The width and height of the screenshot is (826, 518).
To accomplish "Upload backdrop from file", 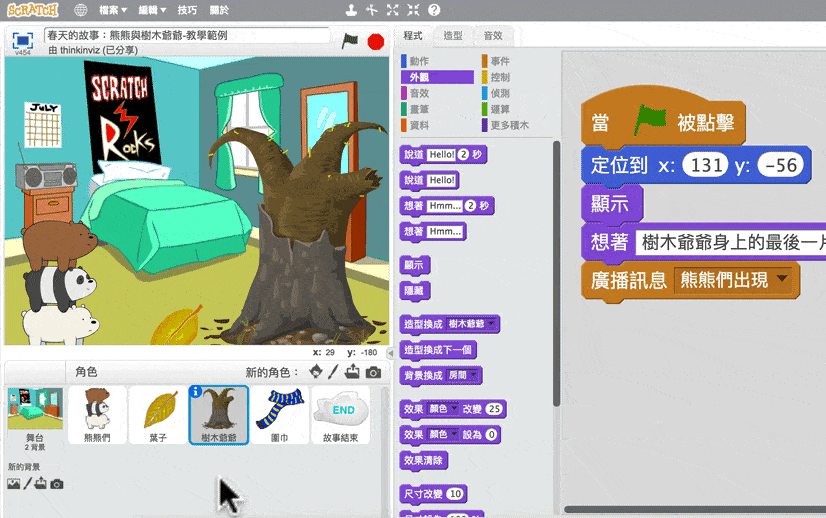I will [x=41, y=483].
